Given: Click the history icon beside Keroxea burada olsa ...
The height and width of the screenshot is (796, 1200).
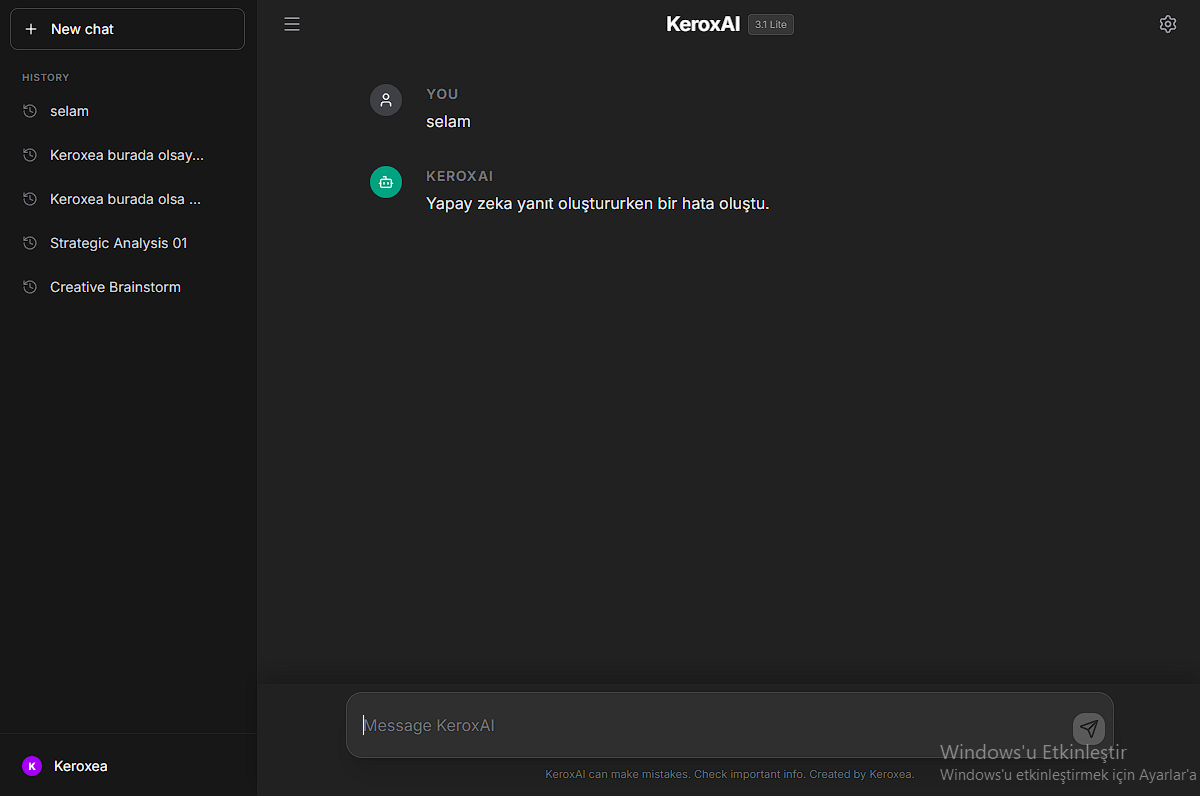Looking at the screenshot, I should coord(30,199).
